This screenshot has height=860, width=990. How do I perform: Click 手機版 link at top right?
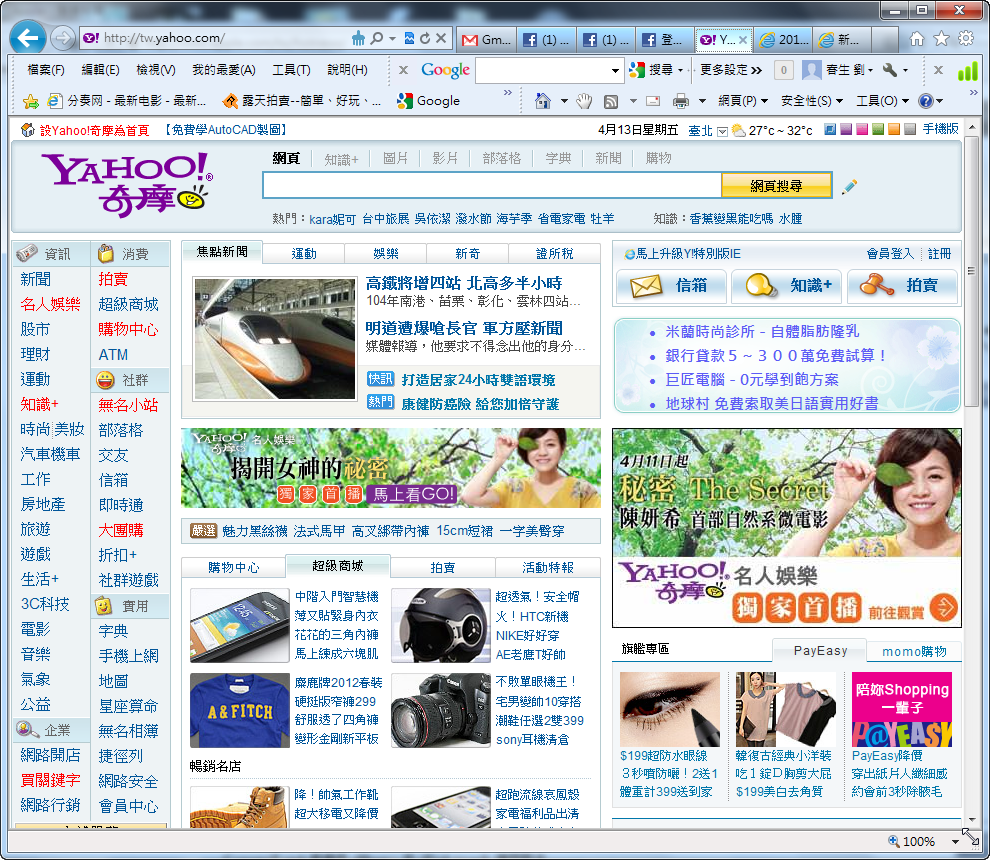point(940,129)
